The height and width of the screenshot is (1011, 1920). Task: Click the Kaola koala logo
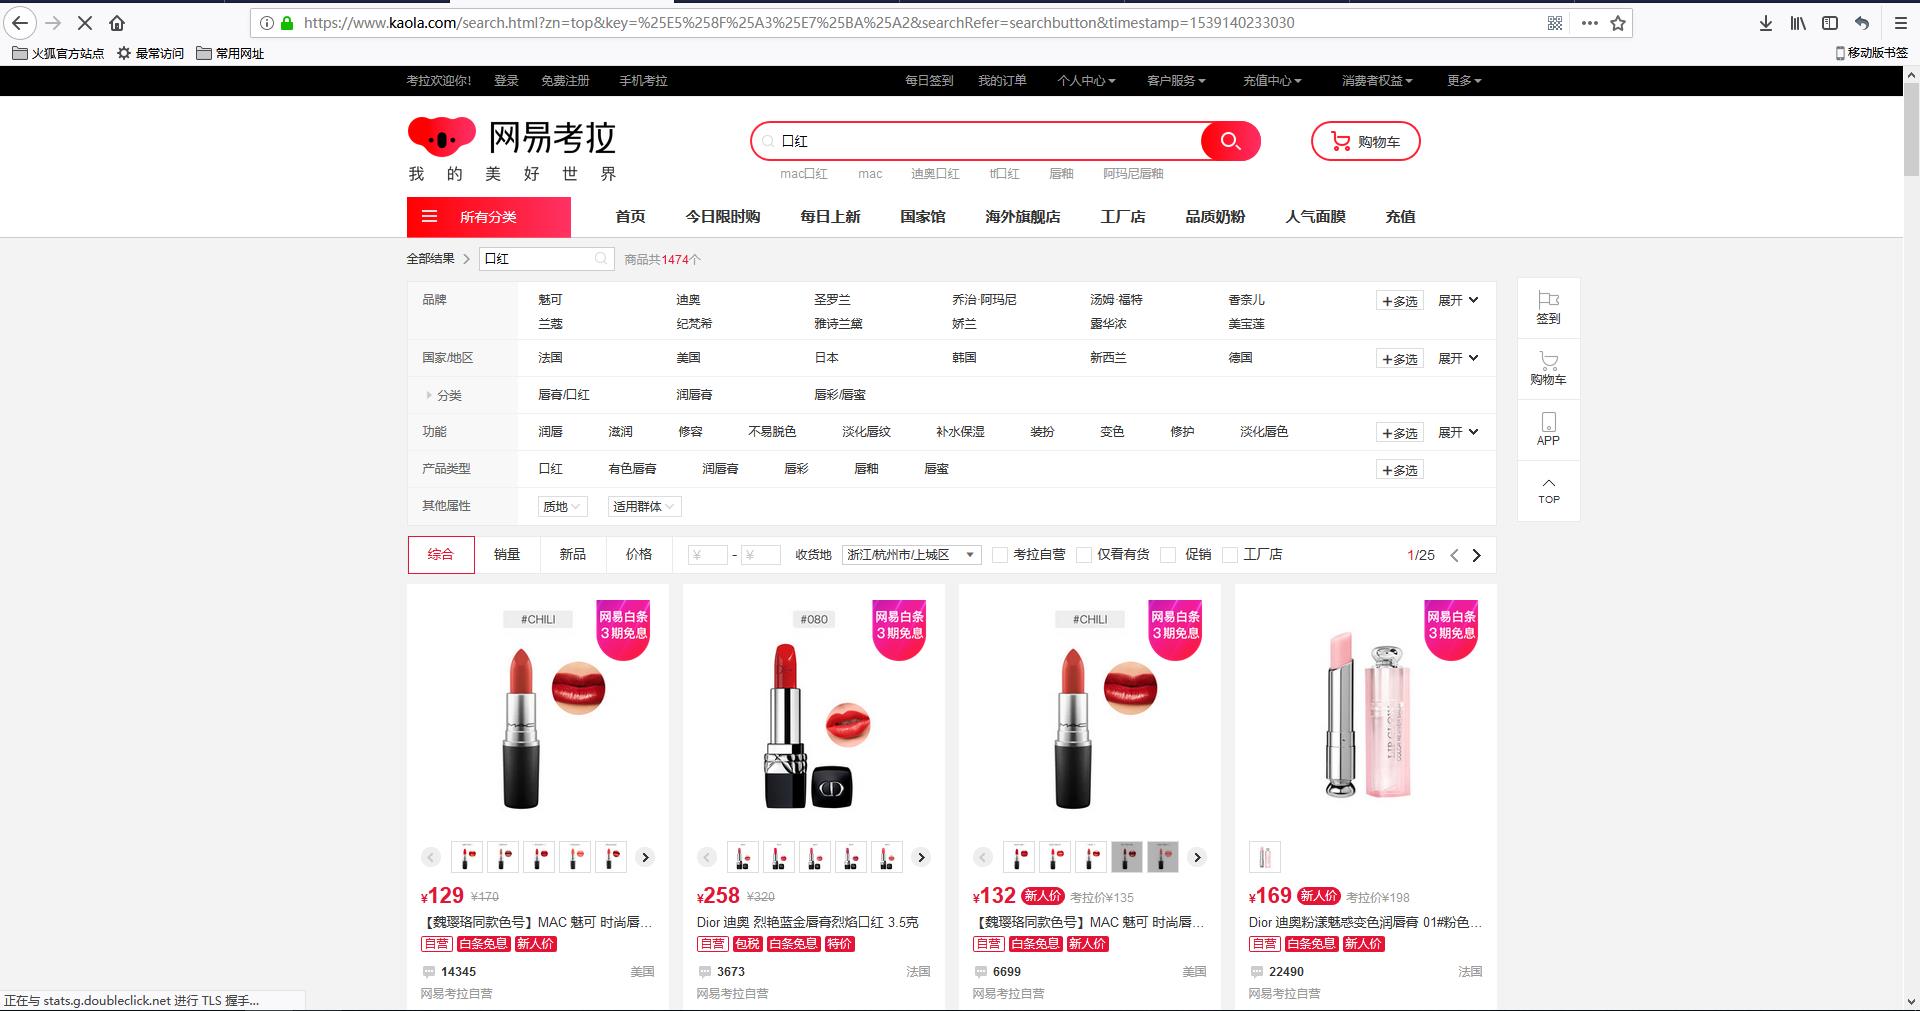442,137
